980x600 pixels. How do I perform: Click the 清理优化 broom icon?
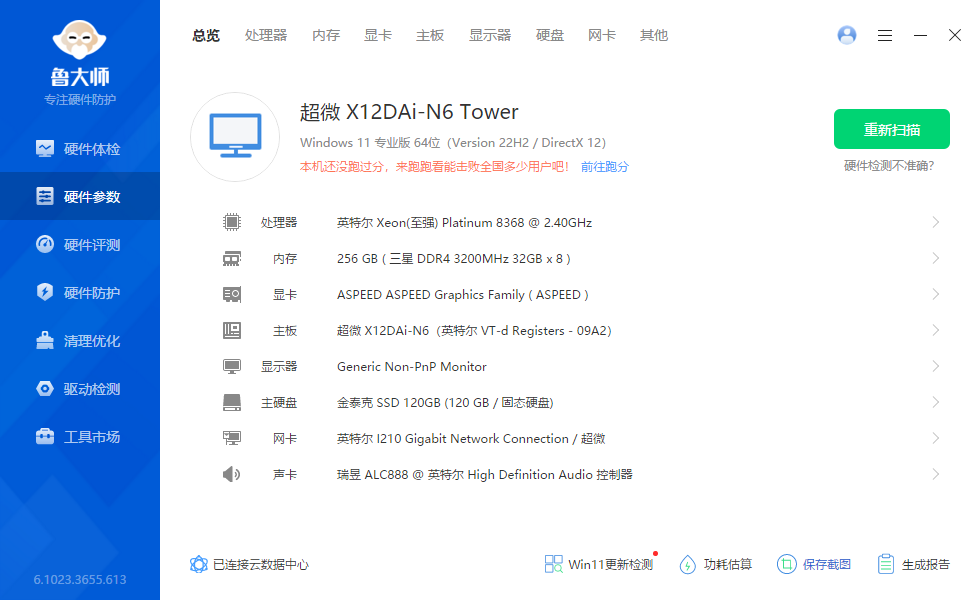click(45, 340)
